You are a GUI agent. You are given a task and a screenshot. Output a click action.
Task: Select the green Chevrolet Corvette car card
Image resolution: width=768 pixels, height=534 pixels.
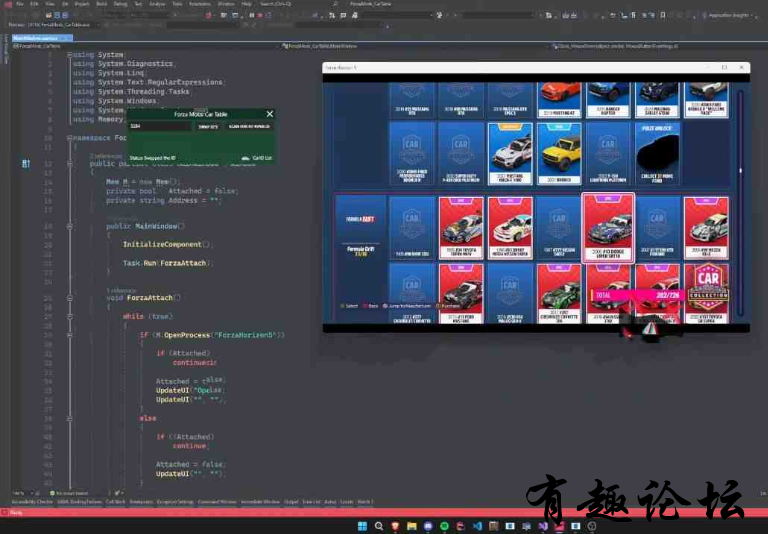pos(559,293)
